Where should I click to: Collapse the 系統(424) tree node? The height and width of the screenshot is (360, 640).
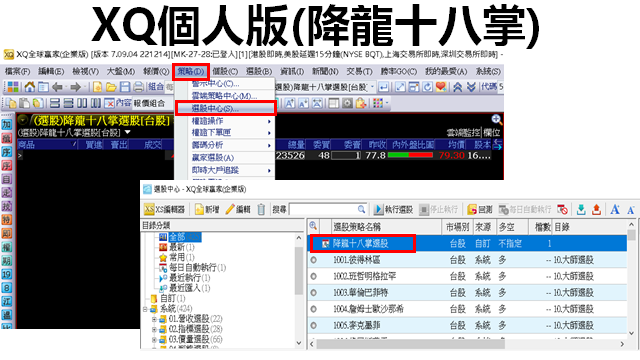point(145,309)
